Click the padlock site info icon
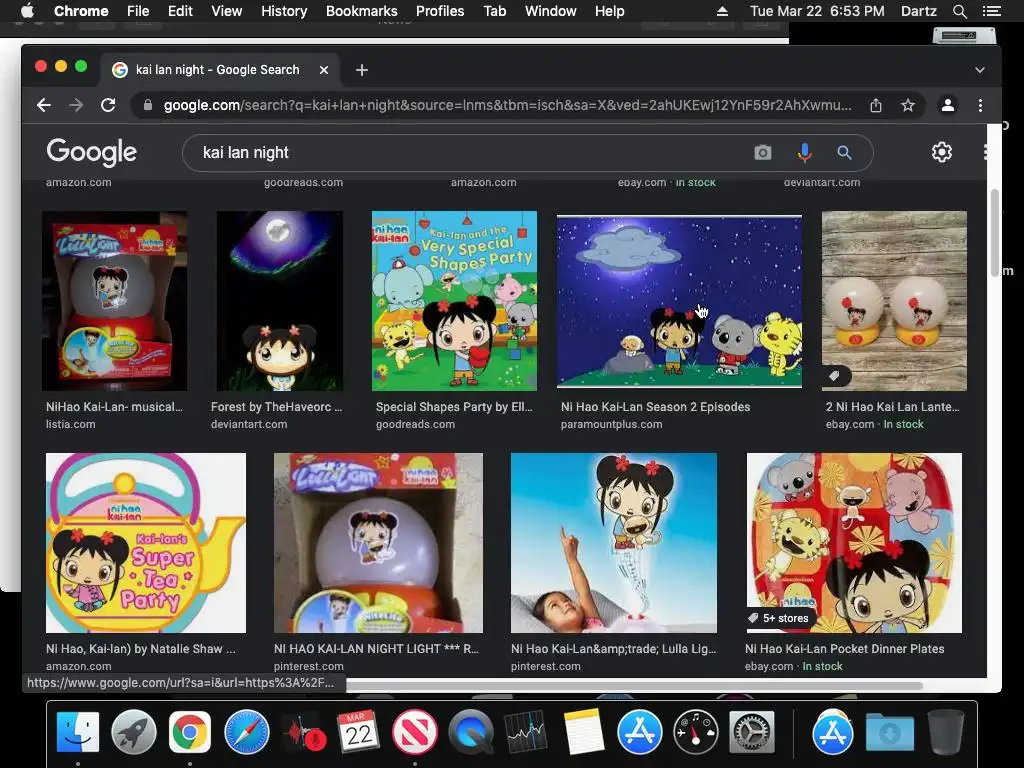 click(x=148, y=105)
